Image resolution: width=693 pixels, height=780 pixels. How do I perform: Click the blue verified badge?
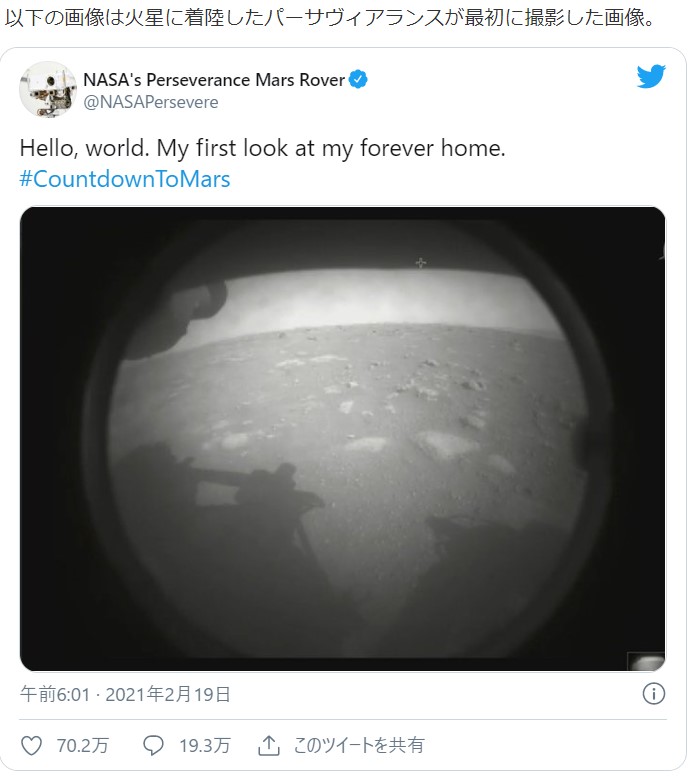(x=358, y=80)
